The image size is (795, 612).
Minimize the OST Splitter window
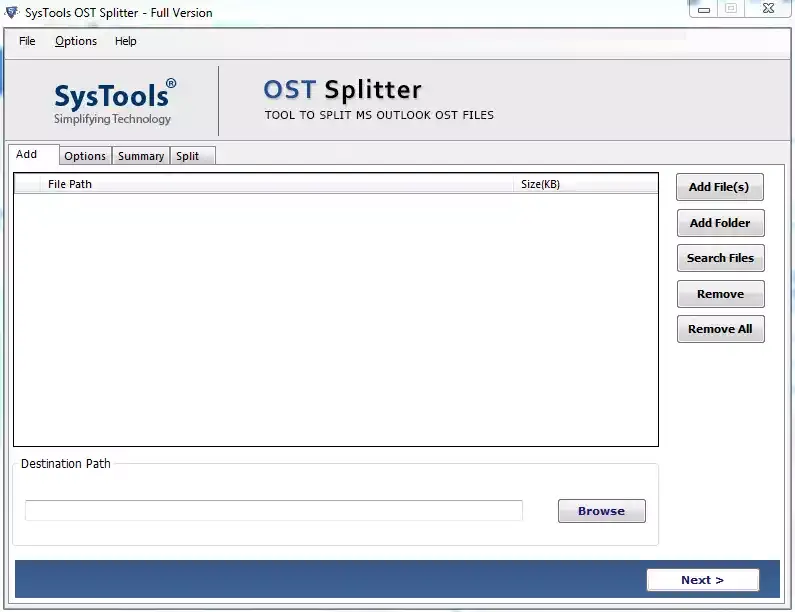704,9
